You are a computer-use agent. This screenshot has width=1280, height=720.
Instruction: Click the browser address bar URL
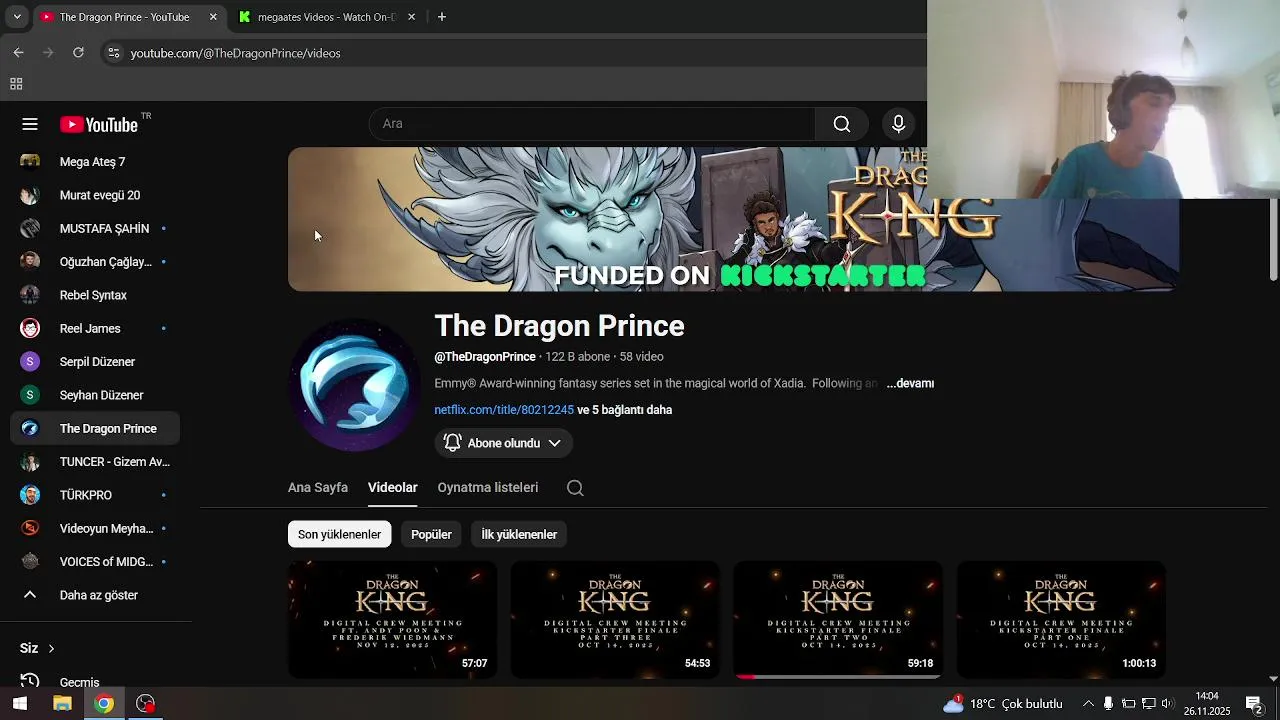point(235,53)
